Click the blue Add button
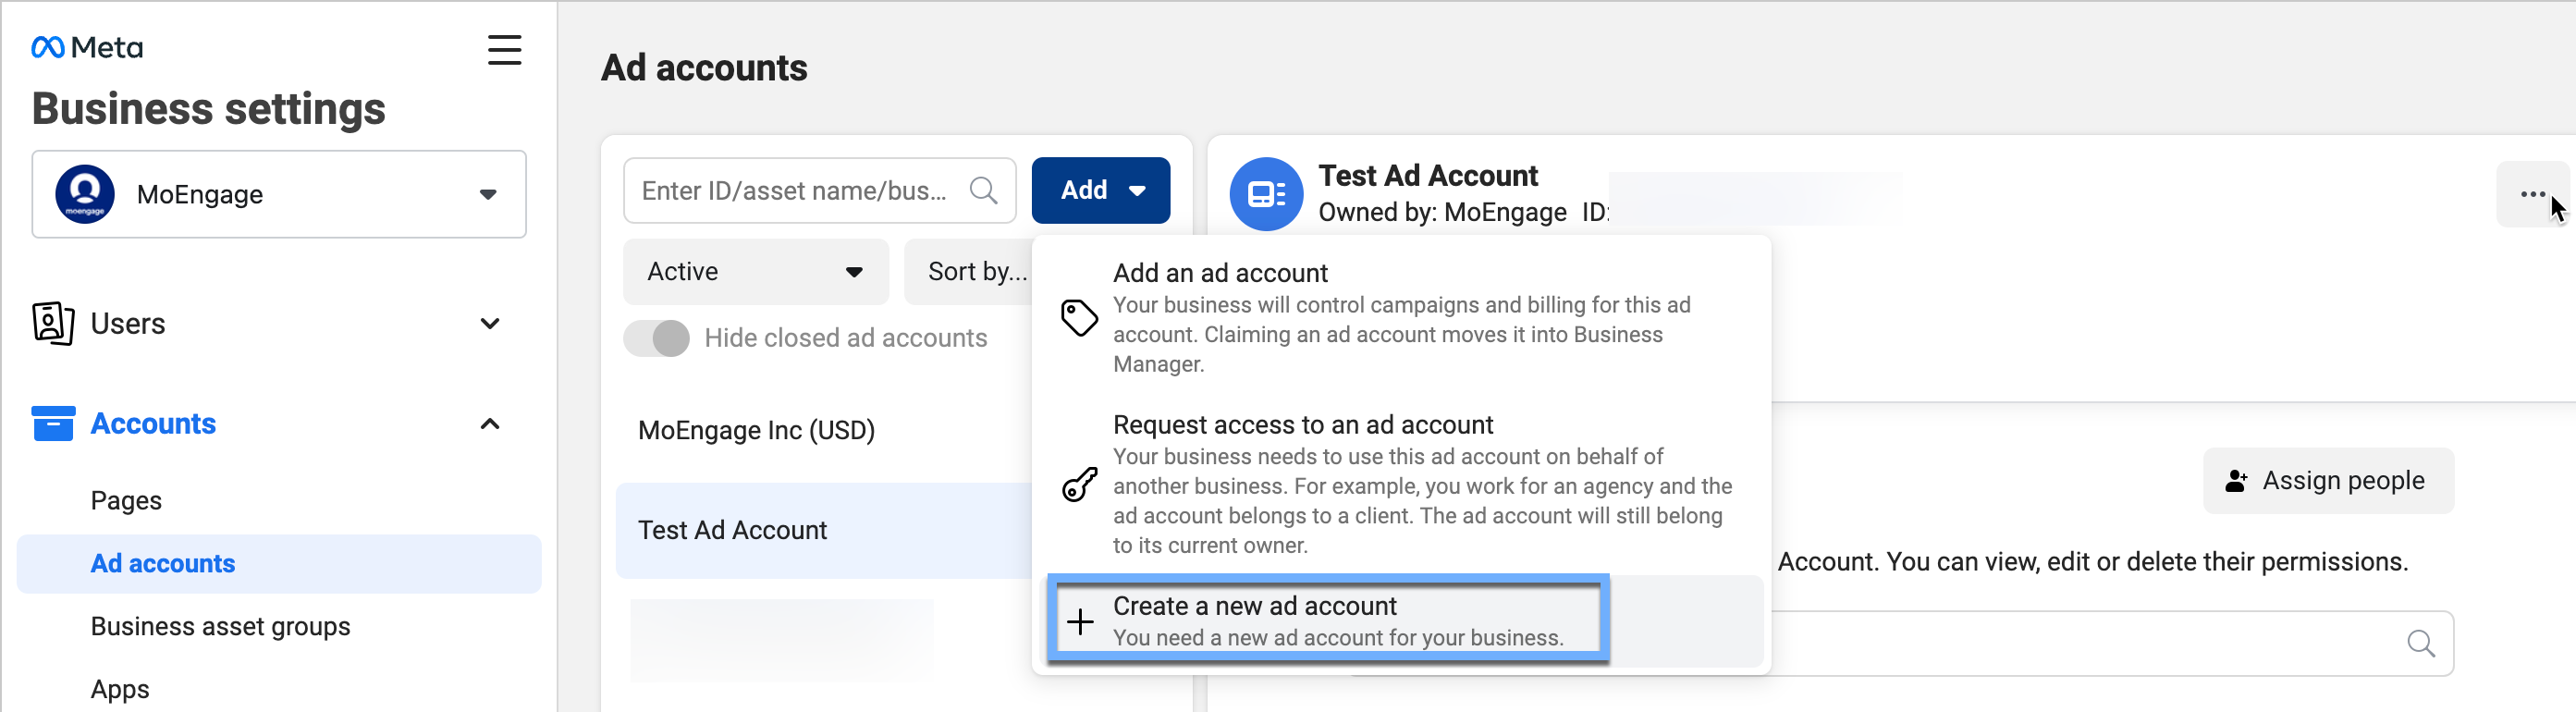The height and width of the screenshot is (712, 2576). 1100,190
